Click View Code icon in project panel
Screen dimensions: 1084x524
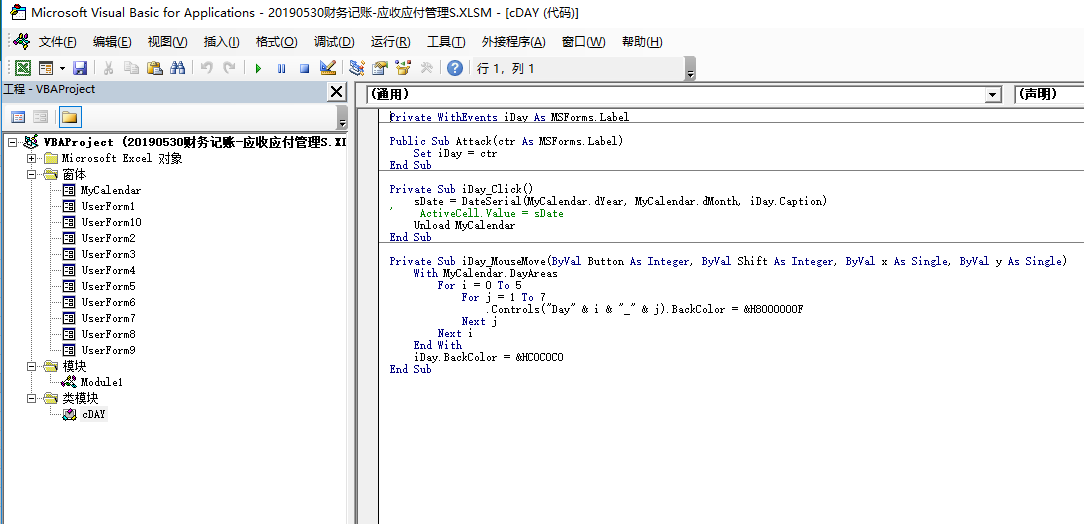pos(18,117)
